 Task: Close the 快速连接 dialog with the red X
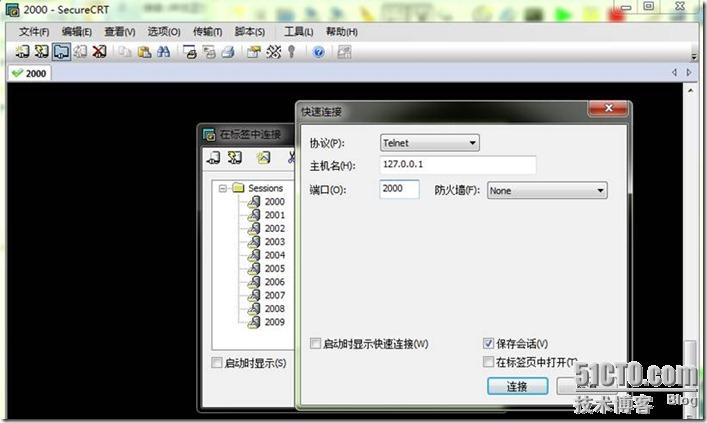point(608,109)
